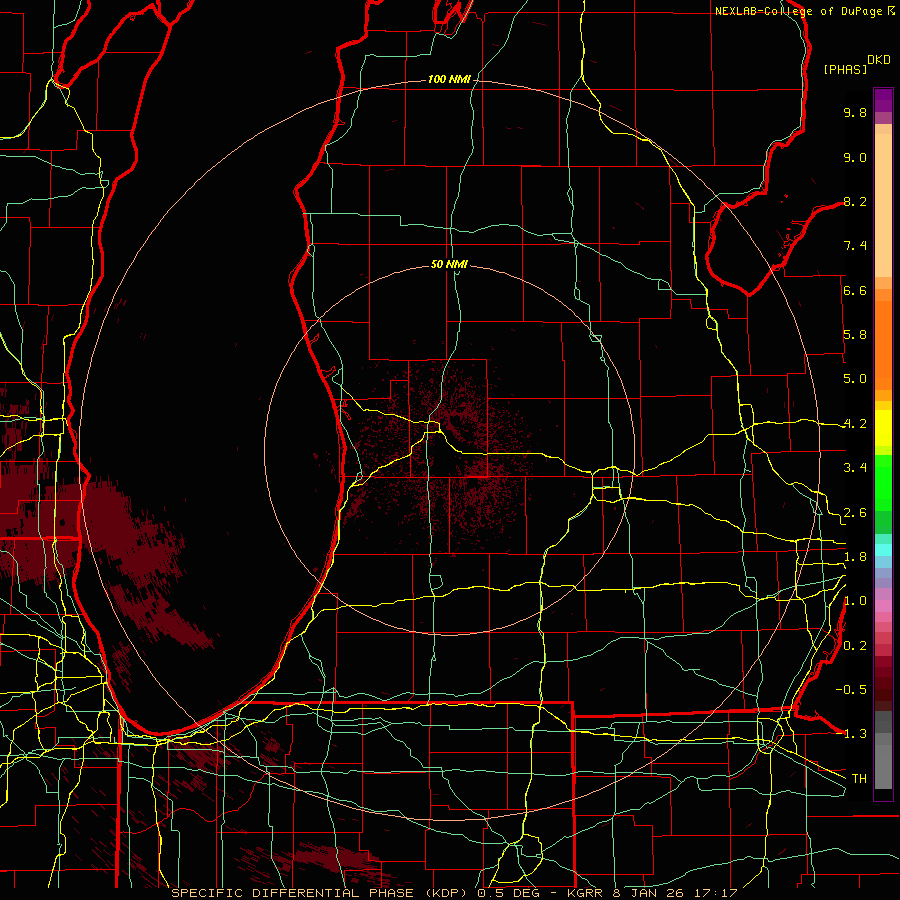This screenshot has width=900, height=900.
Task: Click the 4.2 value on the color scale
Action: (855, 424)
